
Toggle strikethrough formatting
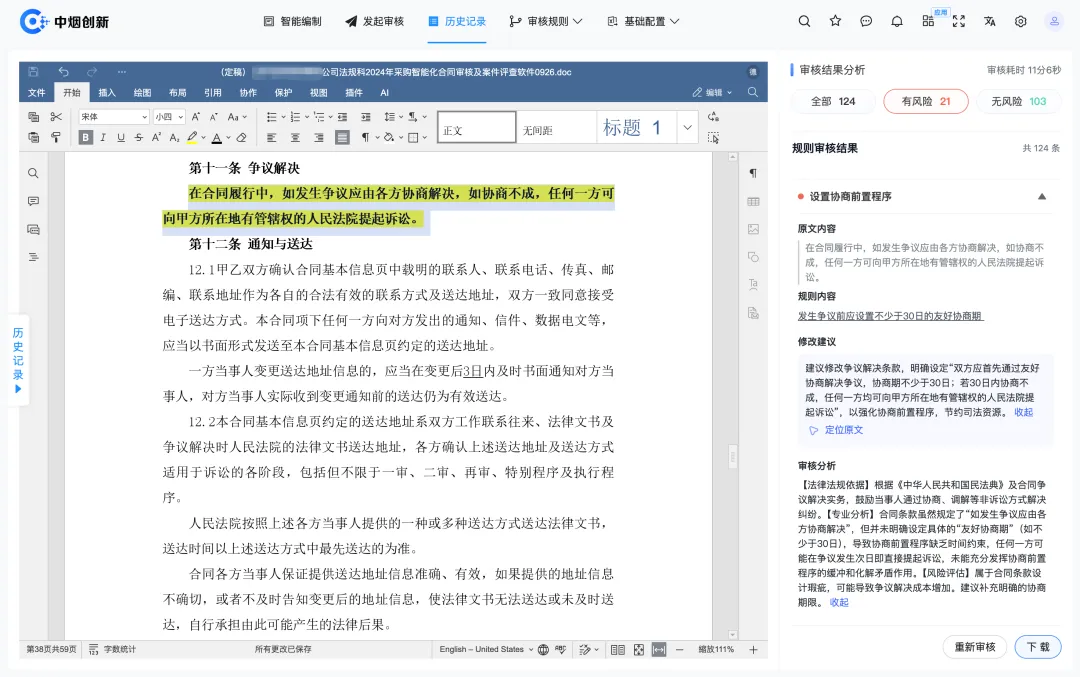click(139, 138)
